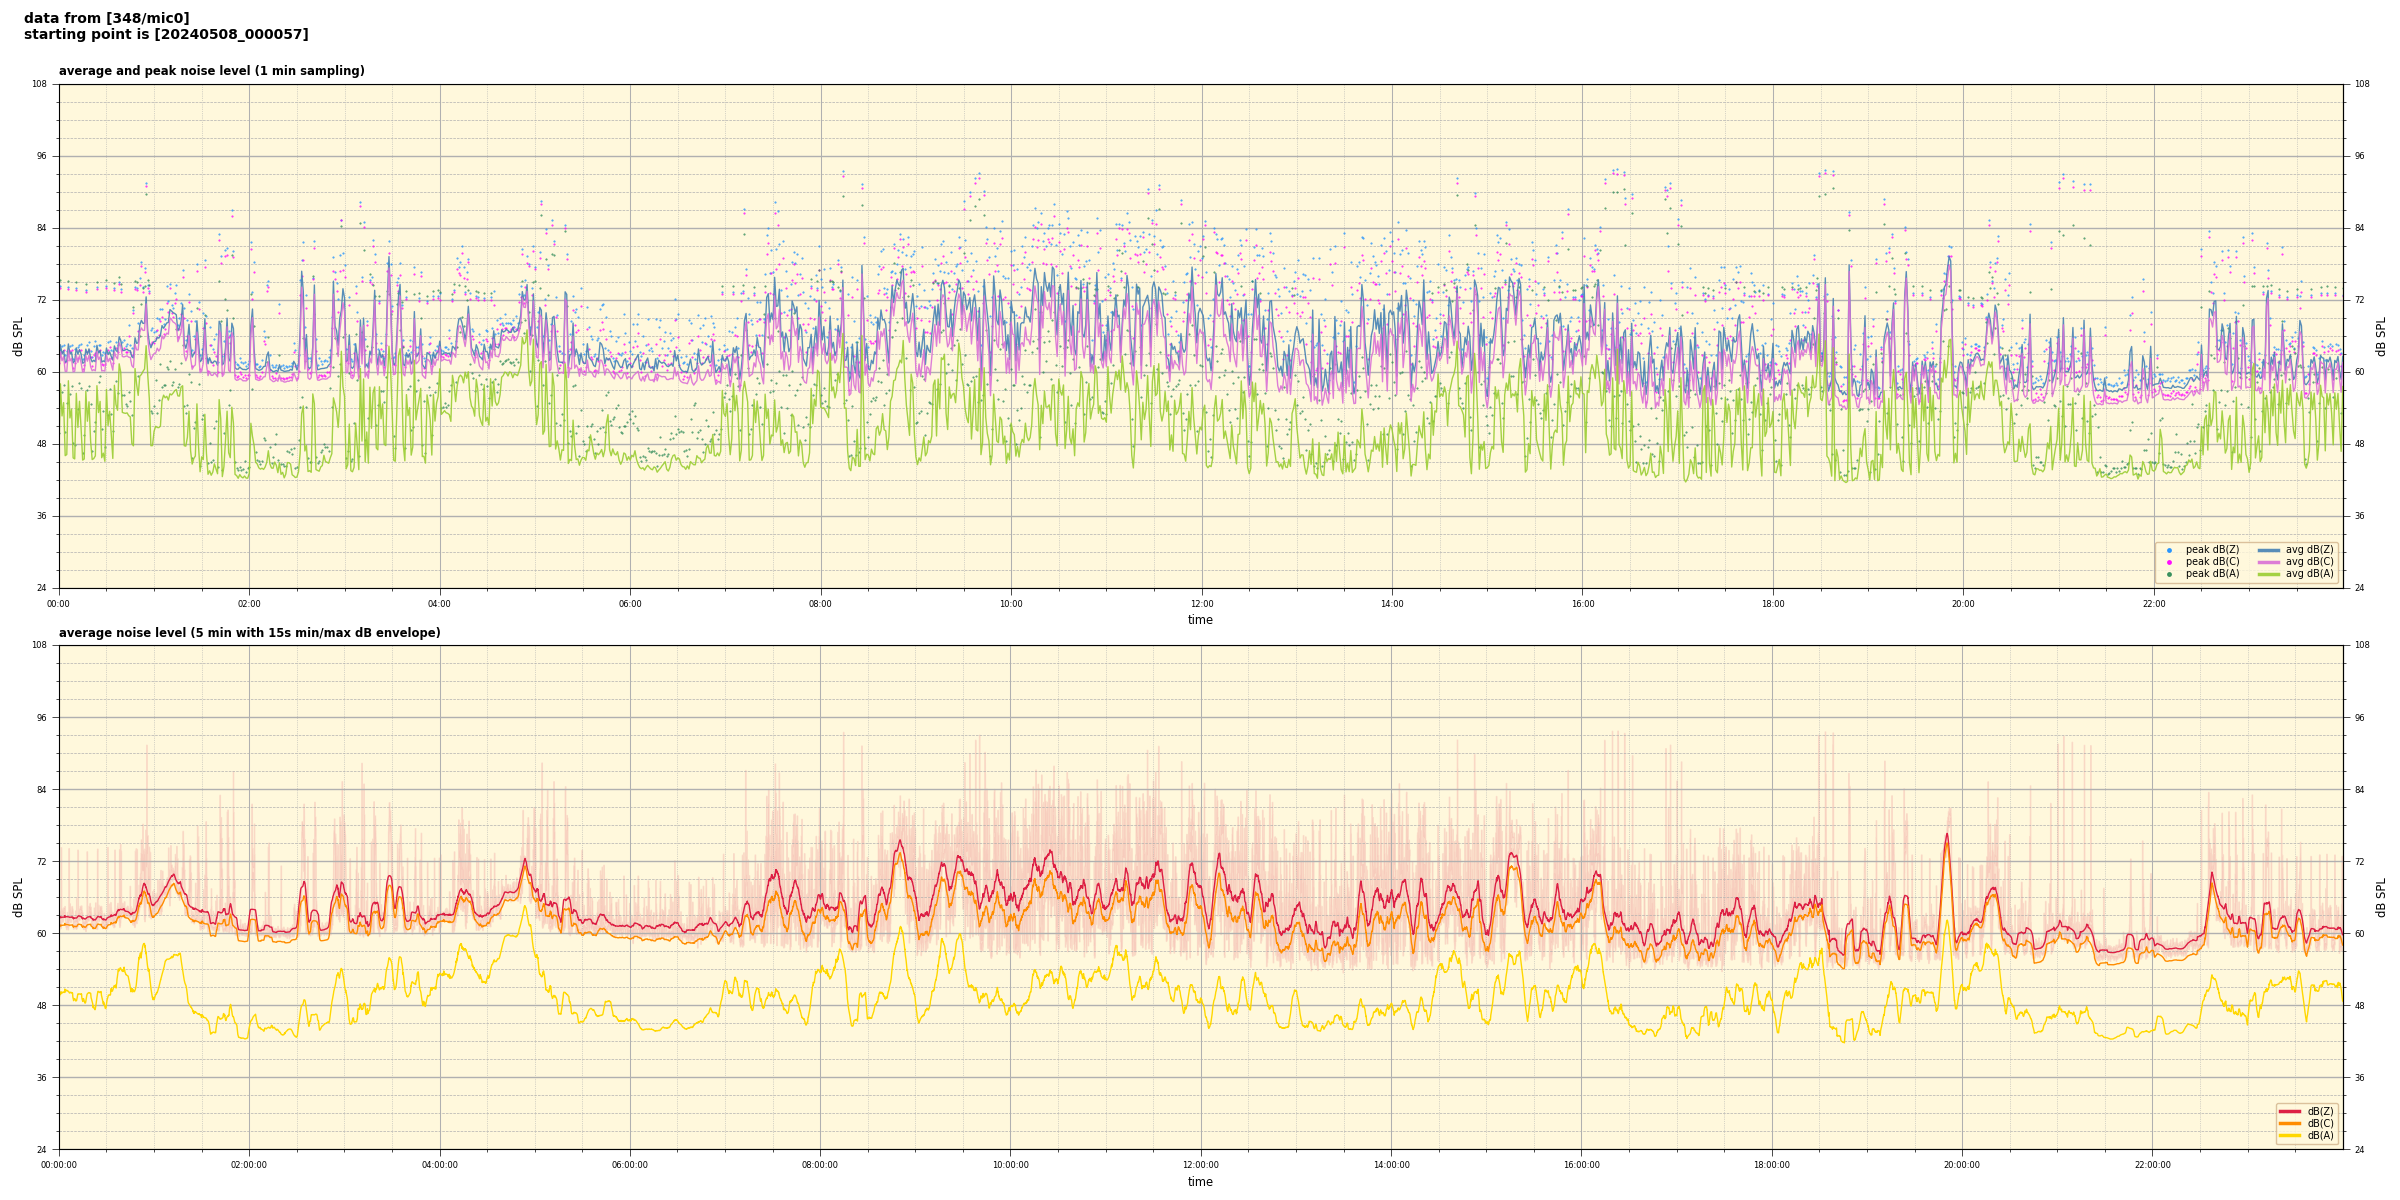Click the yellow dB(A) swatch in bottom legend
2400x1200 pixels.
point(2289,1135)
